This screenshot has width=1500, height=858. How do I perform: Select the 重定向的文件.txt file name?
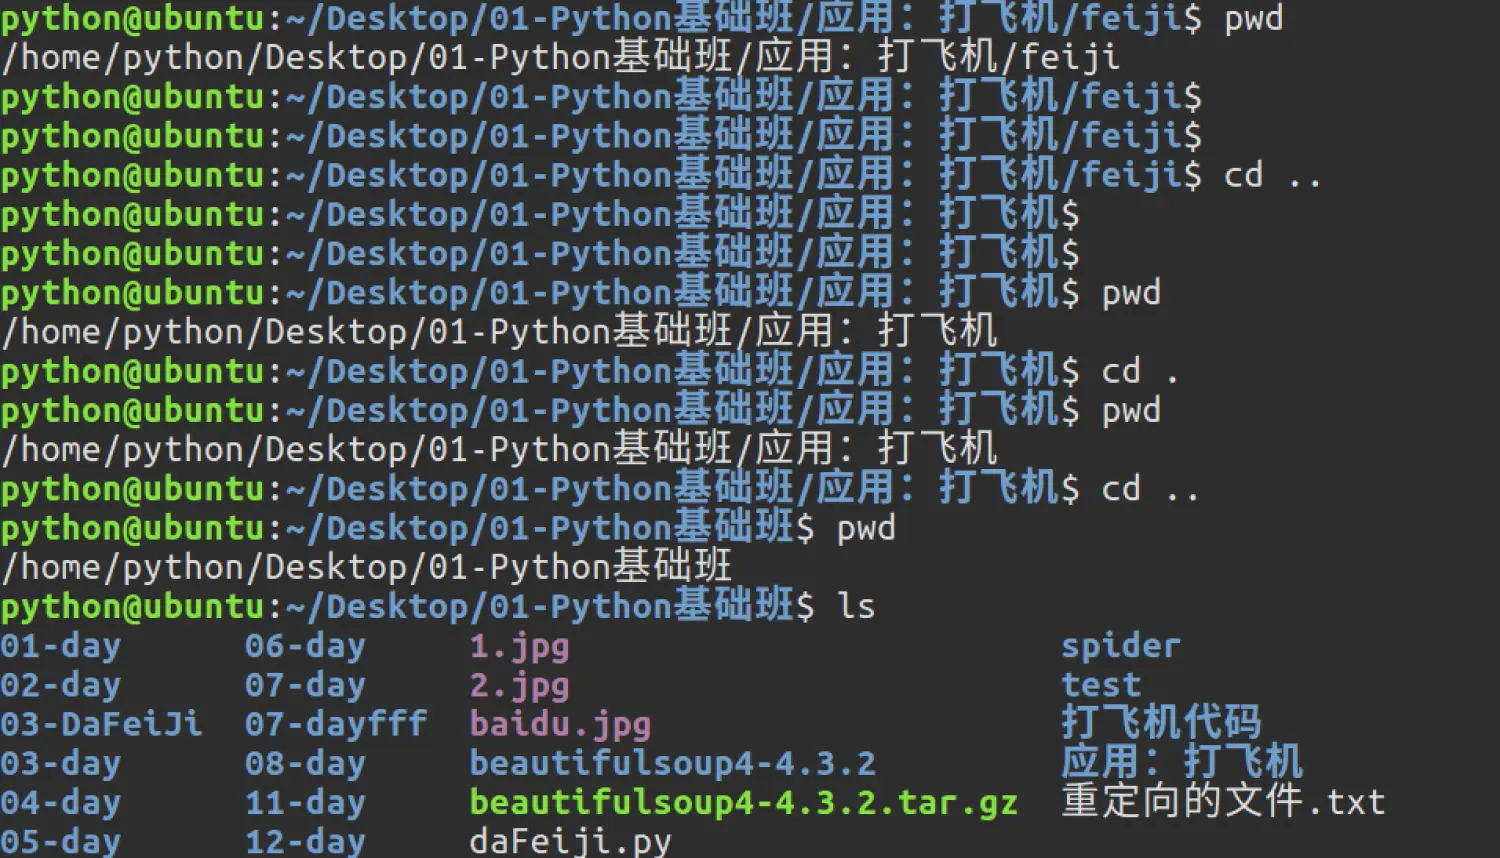coord(1224,801)
